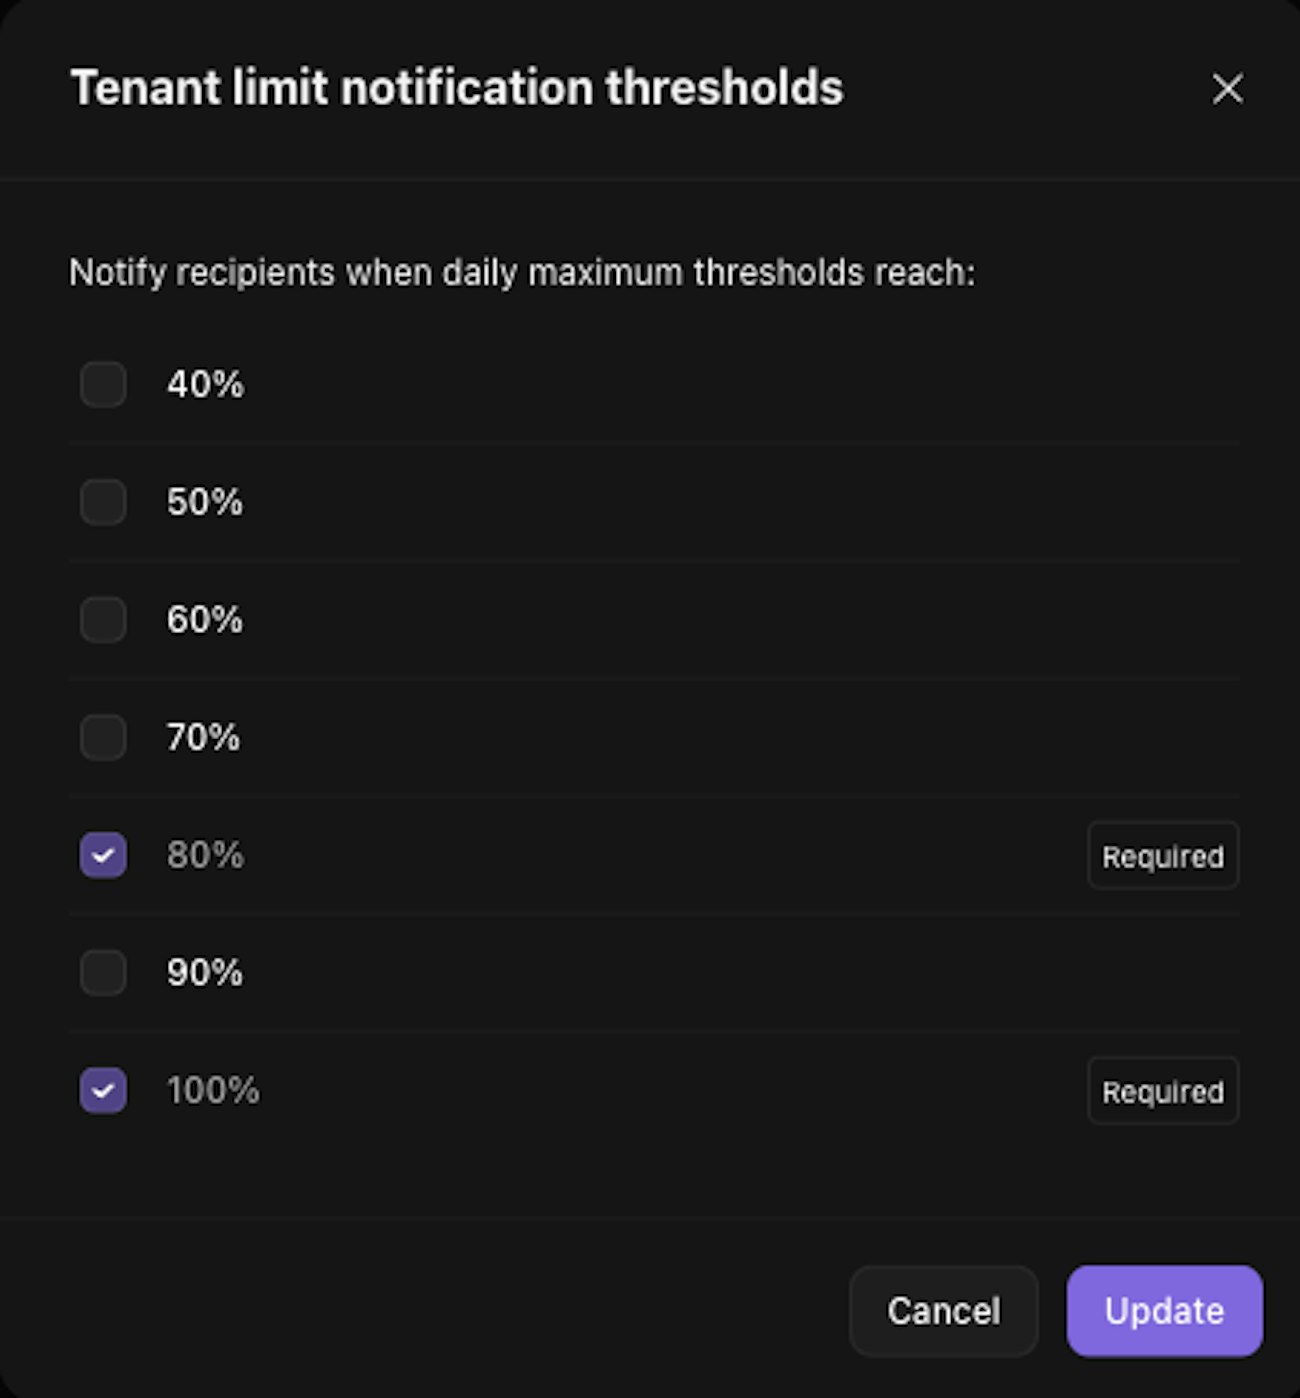Select the 90% threshold checkbox
The width and height of the screenshot is (1300, 1398).
tap(103, 973)
